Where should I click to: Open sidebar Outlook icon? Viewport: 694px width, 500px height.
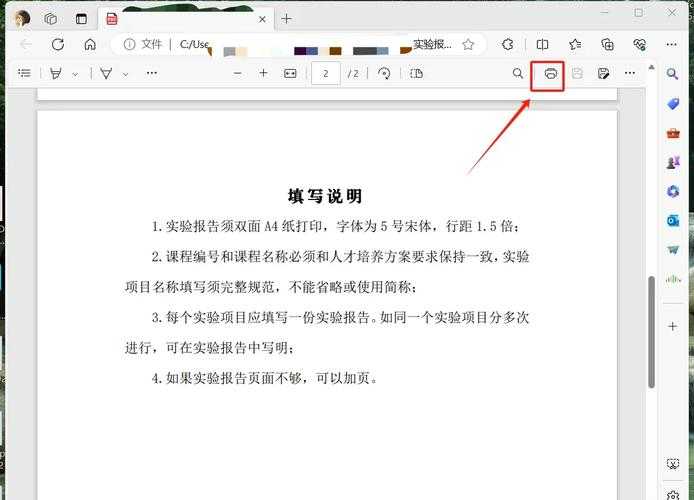coord(673,220)
